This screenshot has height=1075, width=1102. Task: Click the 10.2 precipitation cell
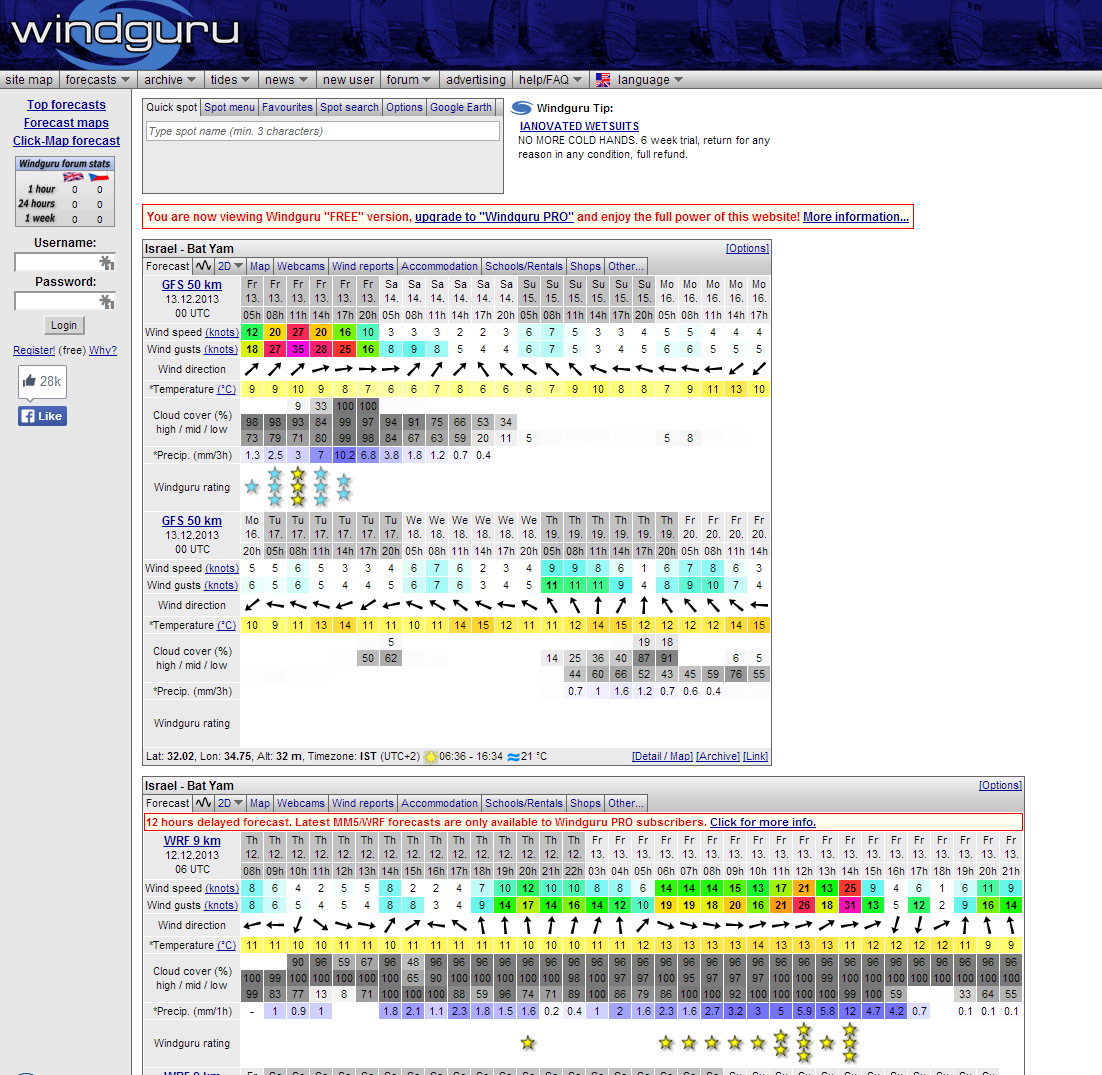344,455
